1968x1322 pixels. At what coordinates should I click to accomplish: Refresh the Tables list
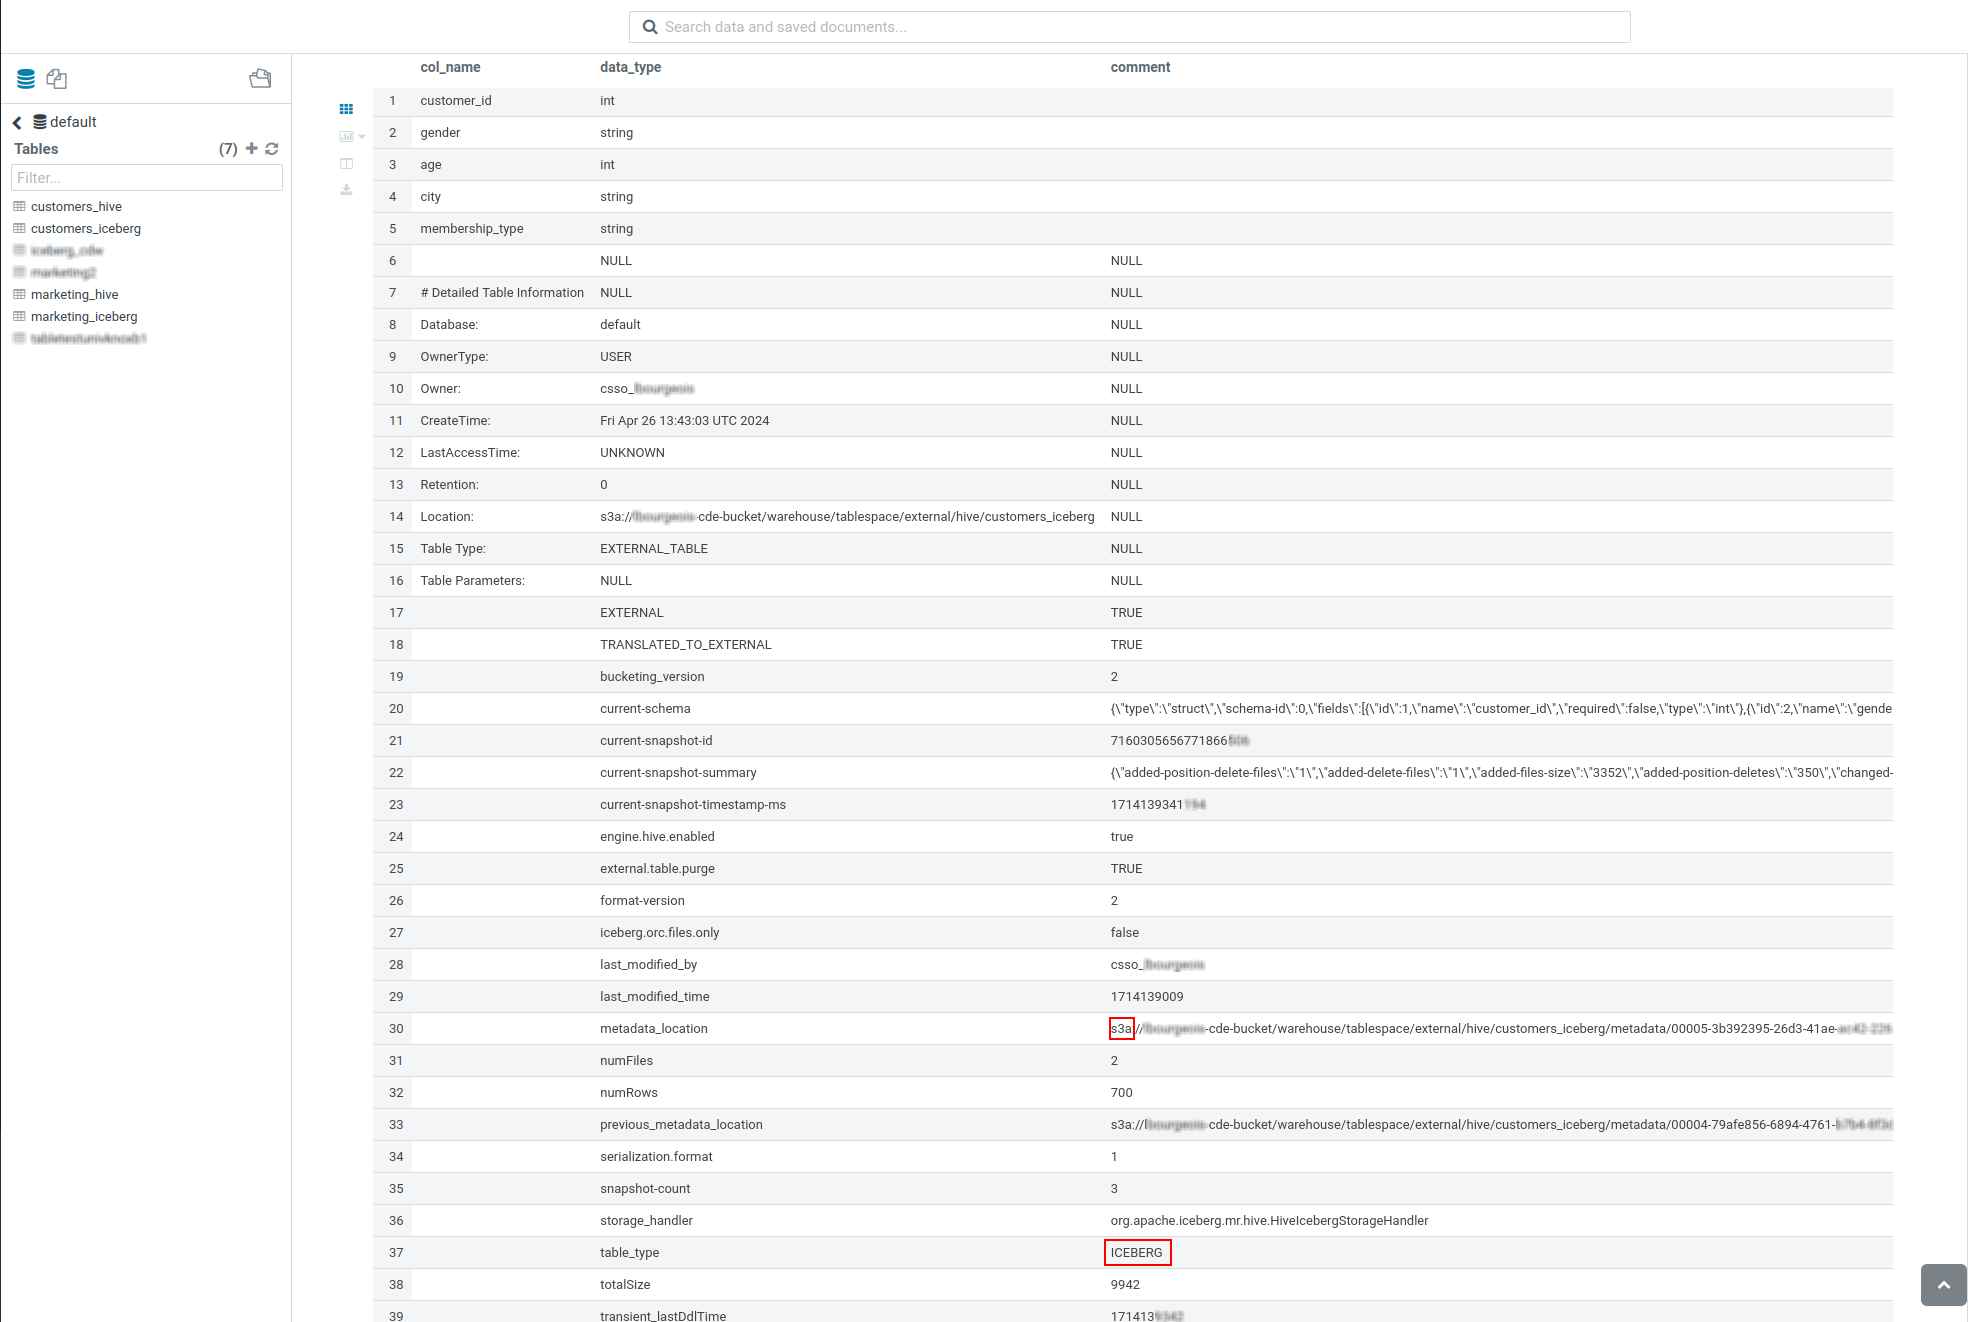[272, 148]
